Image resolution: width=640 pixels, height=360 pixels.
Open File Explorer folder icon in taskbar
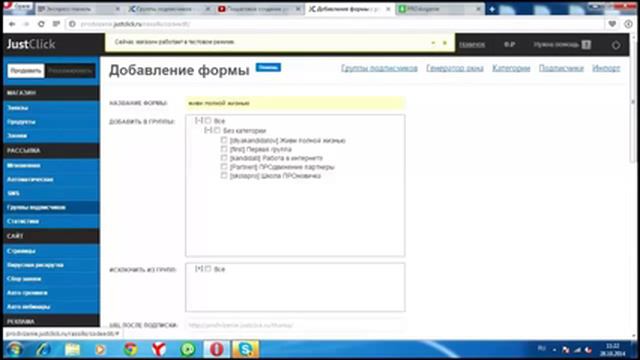(x=72, y=349)
